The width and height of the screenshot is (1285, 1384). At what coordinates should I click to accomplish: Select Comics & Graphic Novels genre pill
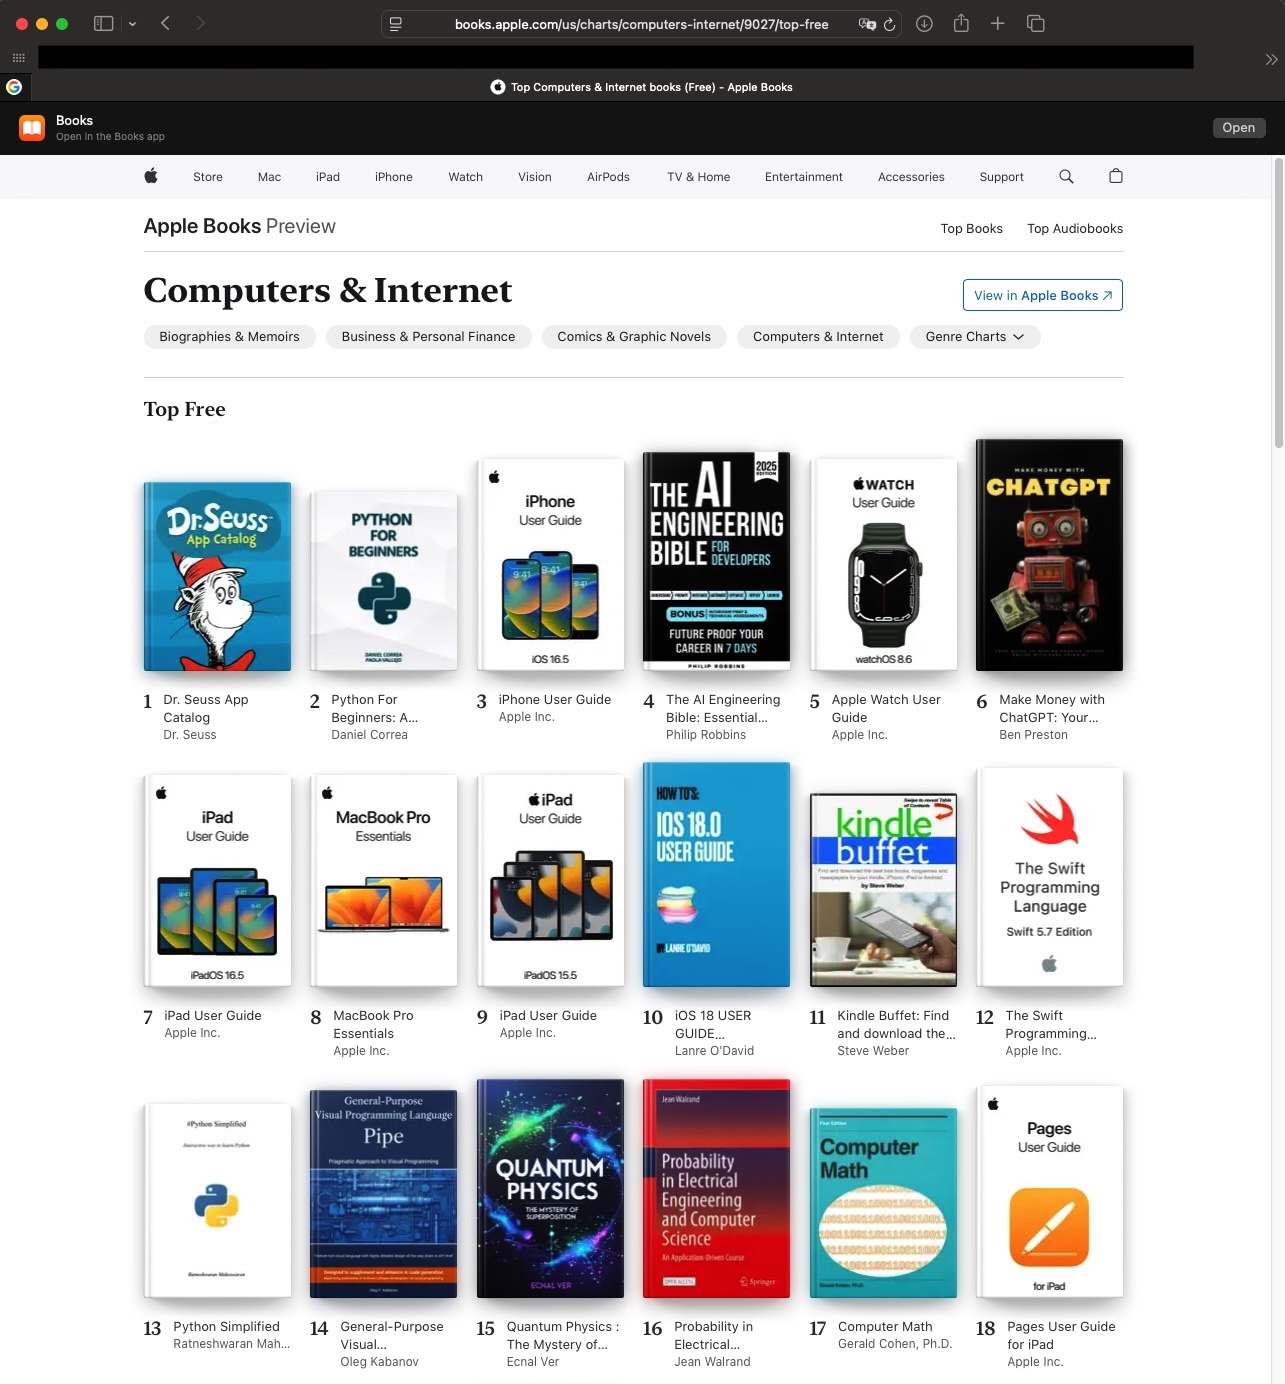tap(634, 337)
